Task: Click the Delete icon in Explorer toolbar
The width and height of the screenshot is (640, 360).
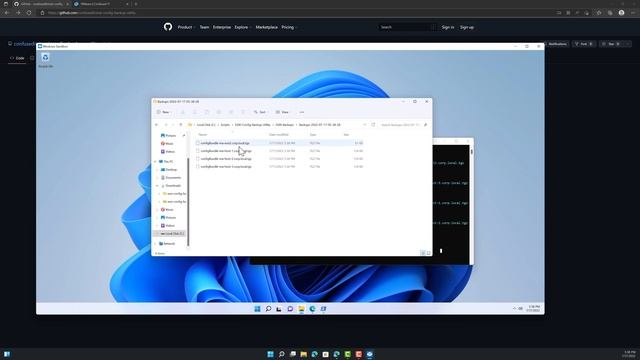Action: (243, 112)
